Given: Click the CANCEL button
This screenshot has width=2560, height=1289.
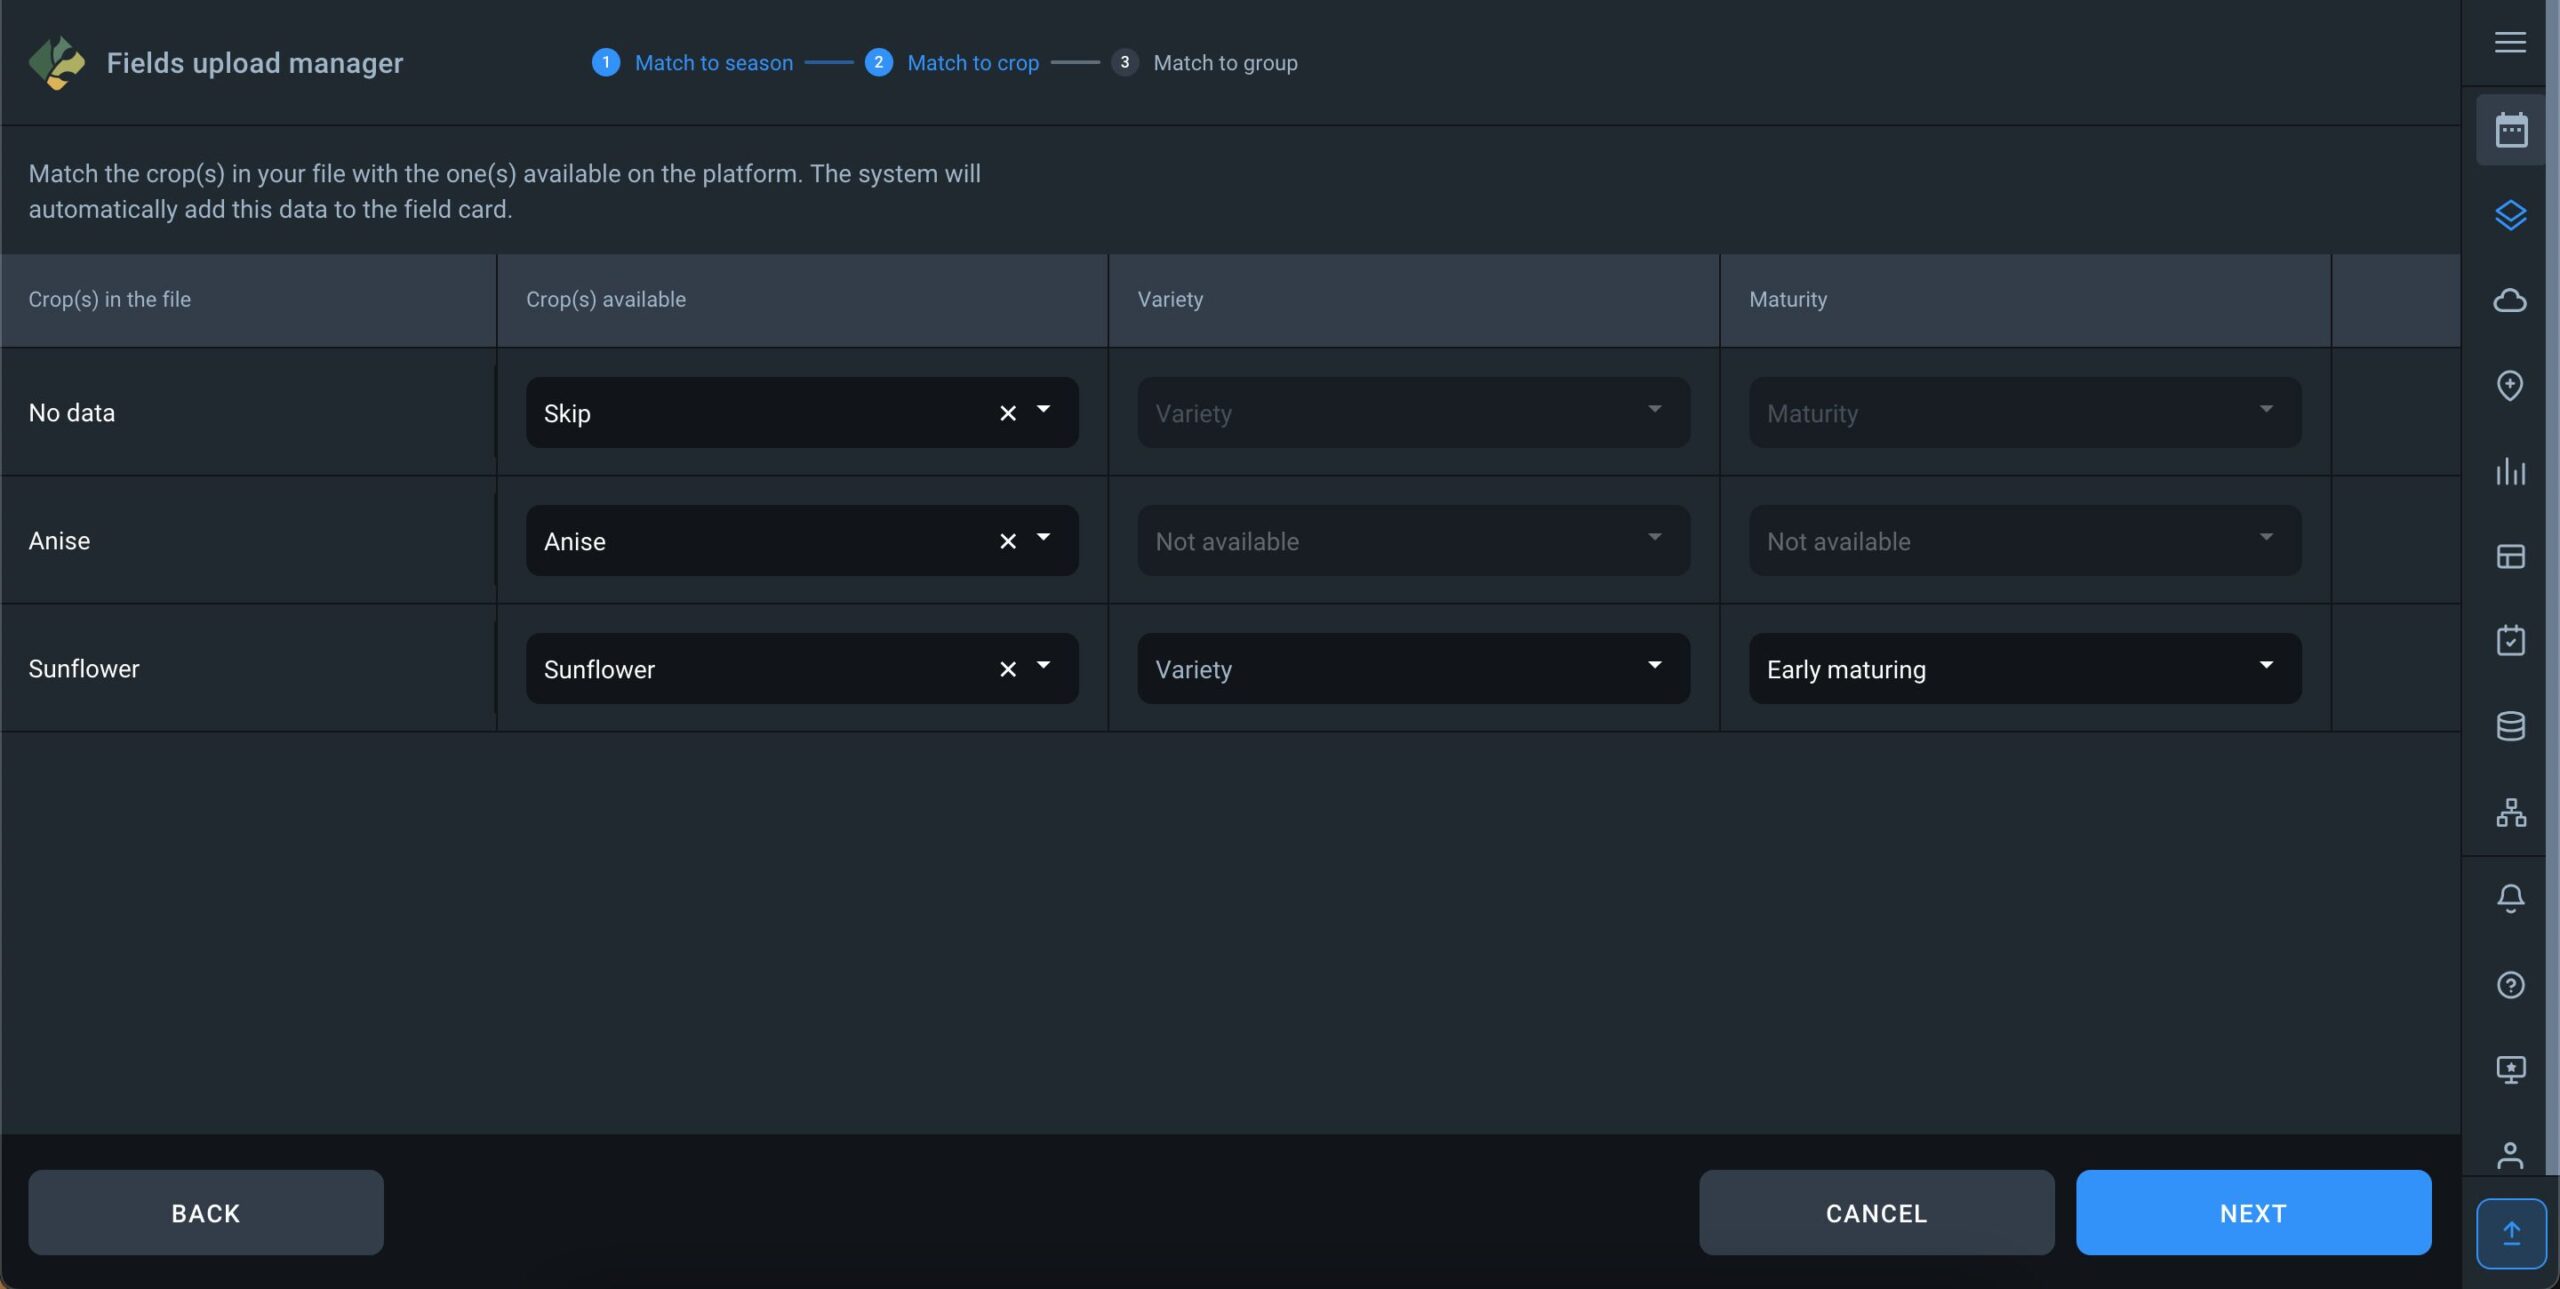Looking at the screenshot, I should point(1876,1212).
